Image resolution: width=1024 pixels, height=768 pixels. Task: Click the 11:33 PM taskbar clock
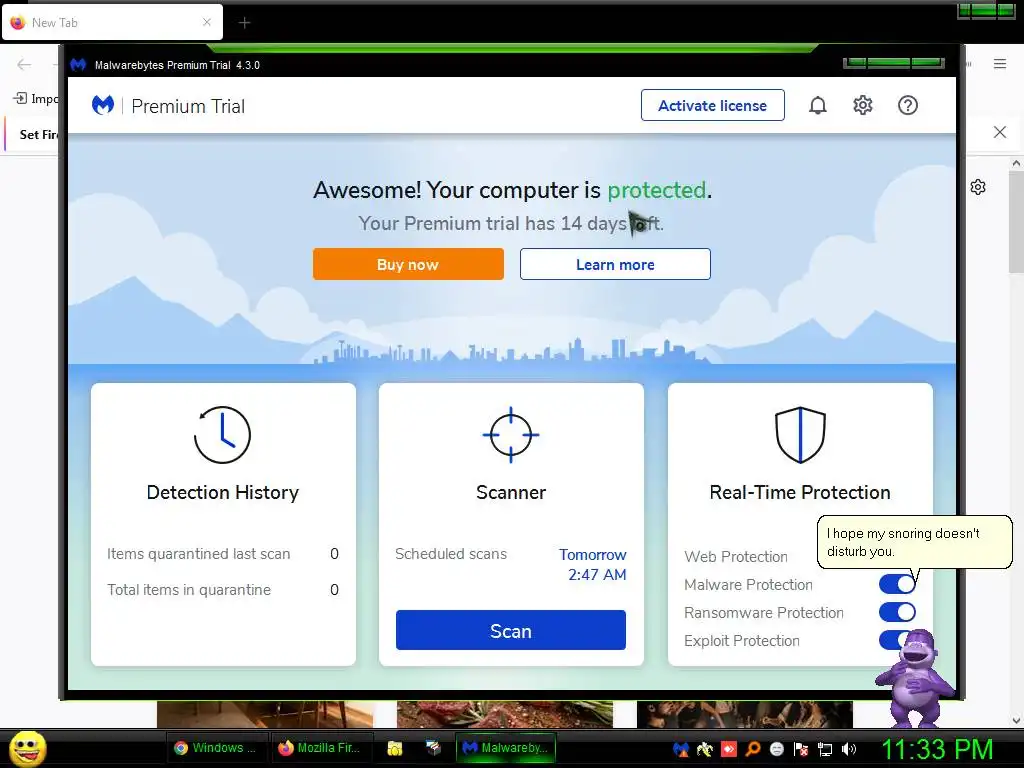[937, 749]
